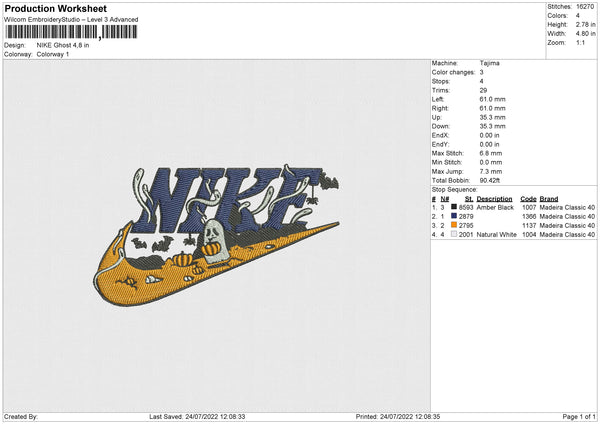This screenshot has width=600, height=424.
Task: Click the barcode under the worksheet title
Action: point(71,32)
